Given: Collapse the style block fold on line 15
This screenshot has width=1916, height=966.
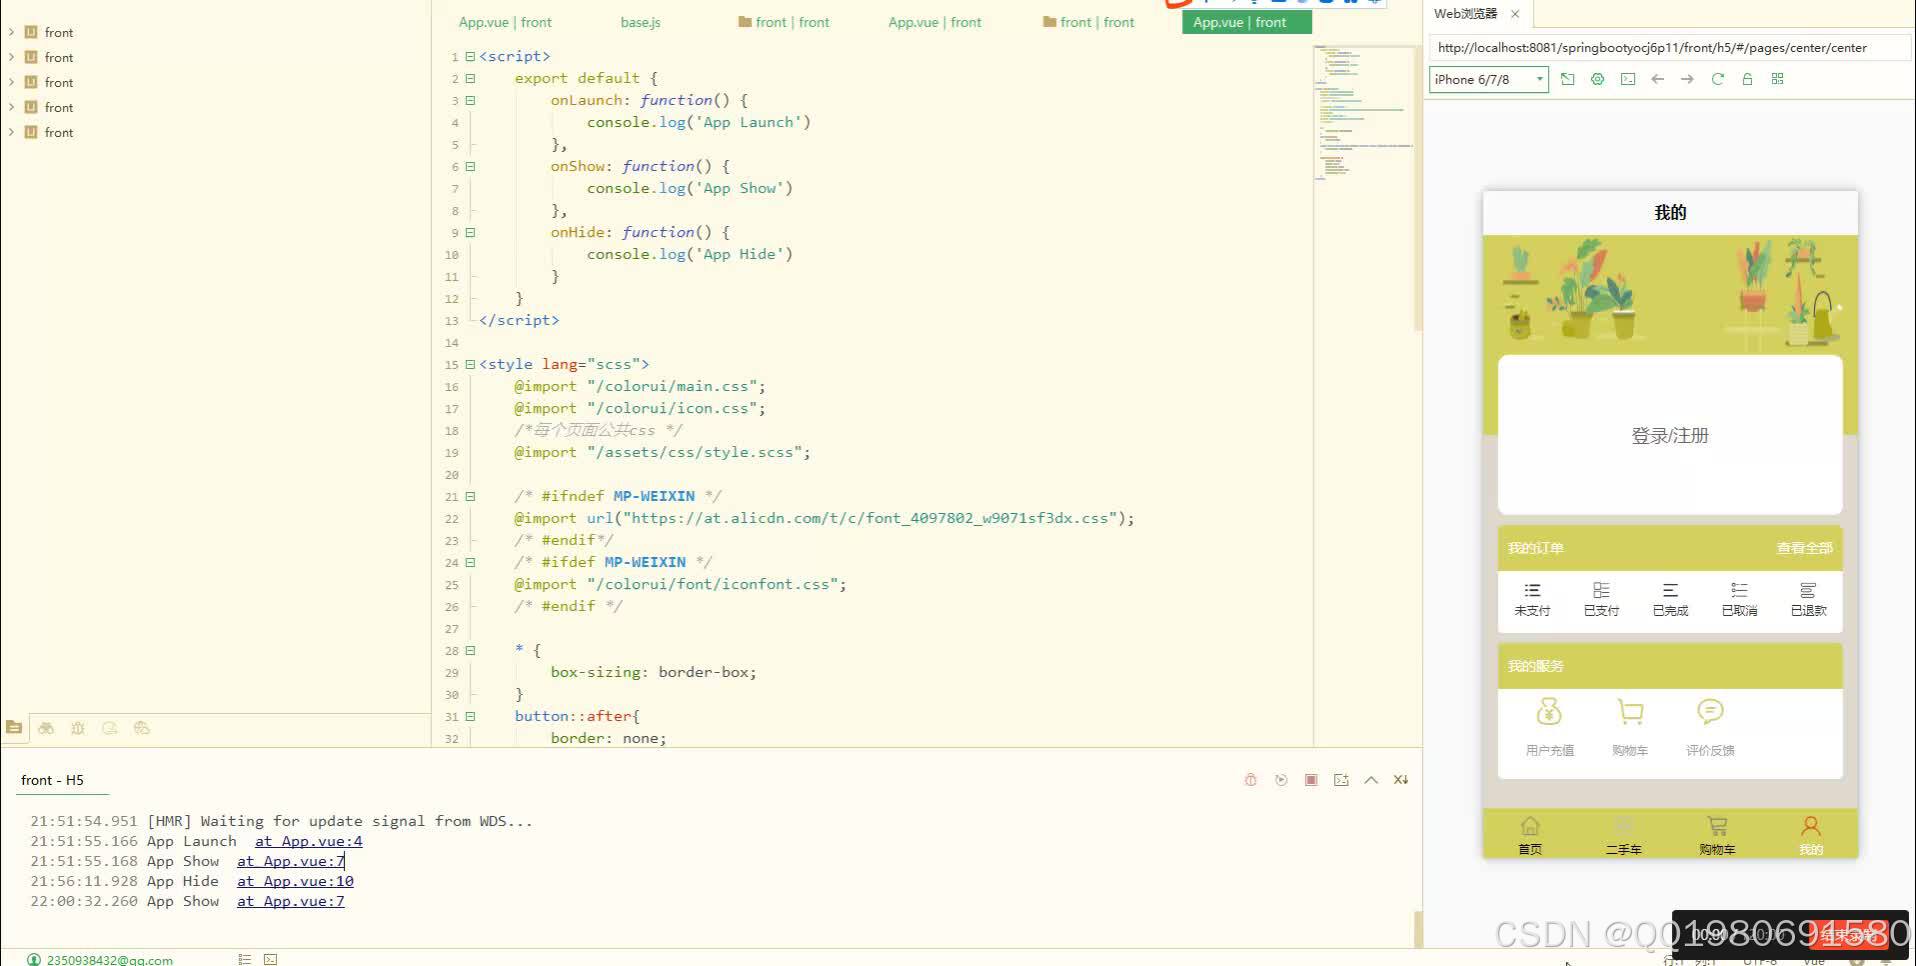Looking at the screenshot, I should 470,364.
